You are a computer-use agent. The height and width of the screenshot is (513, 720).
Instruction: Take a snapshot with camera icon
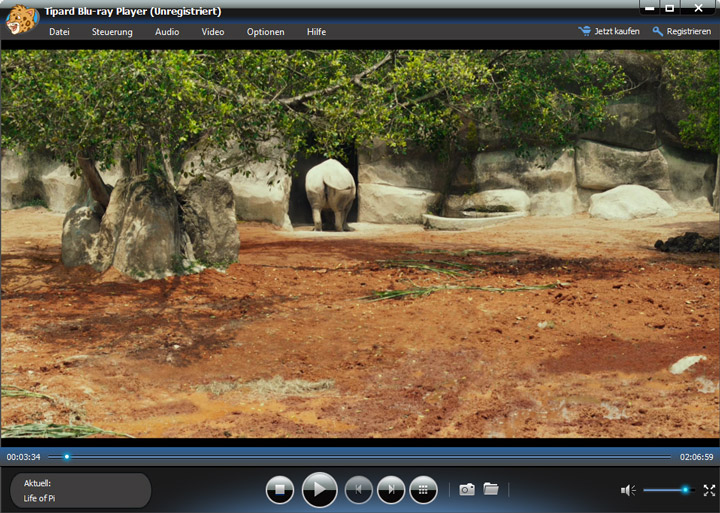coord(467,489)
